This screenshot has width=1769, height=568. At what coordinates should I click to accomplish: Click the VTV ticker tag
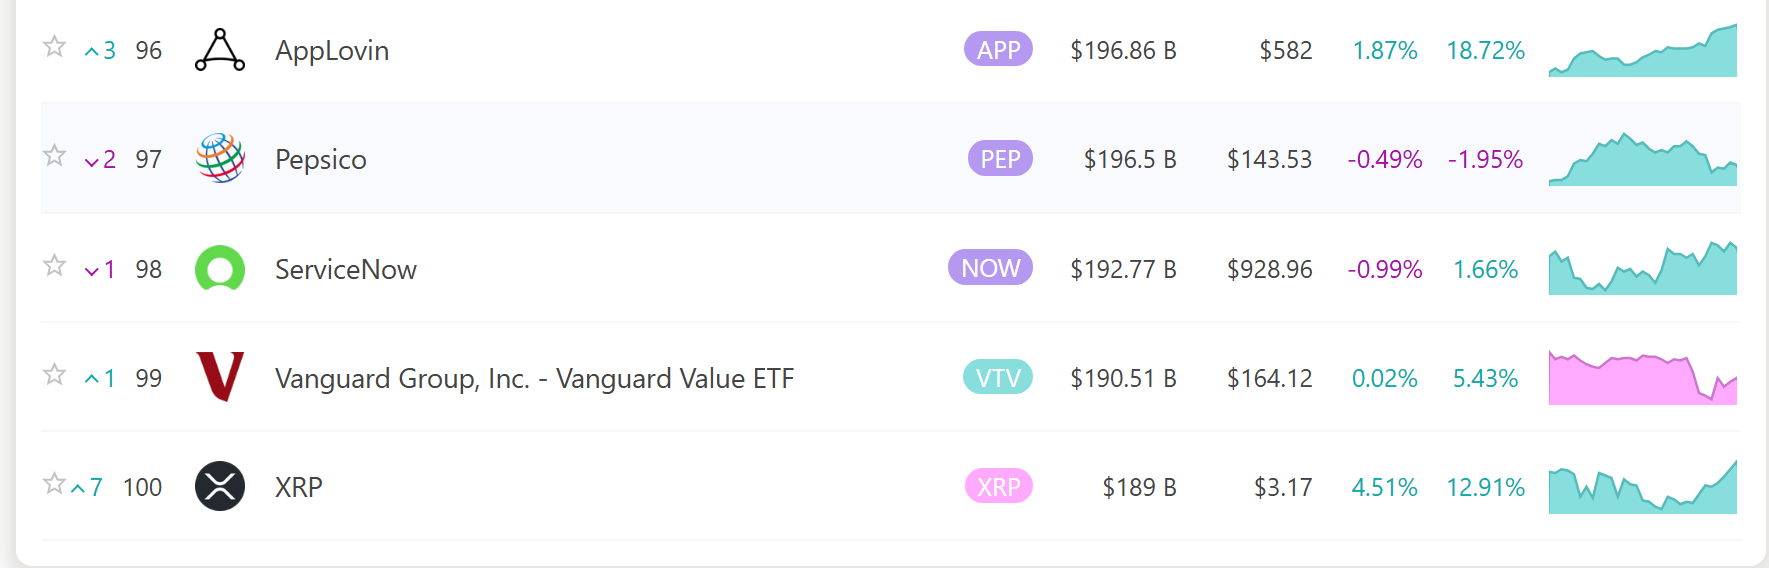(x=998, y=377)
